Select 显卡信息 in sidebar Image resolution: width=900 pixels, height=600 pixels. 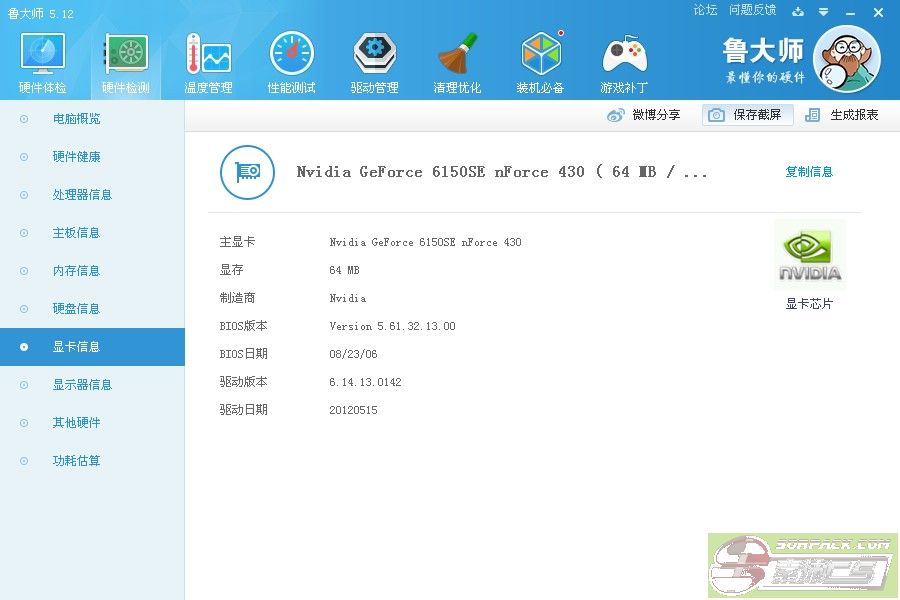coord(92,347)
